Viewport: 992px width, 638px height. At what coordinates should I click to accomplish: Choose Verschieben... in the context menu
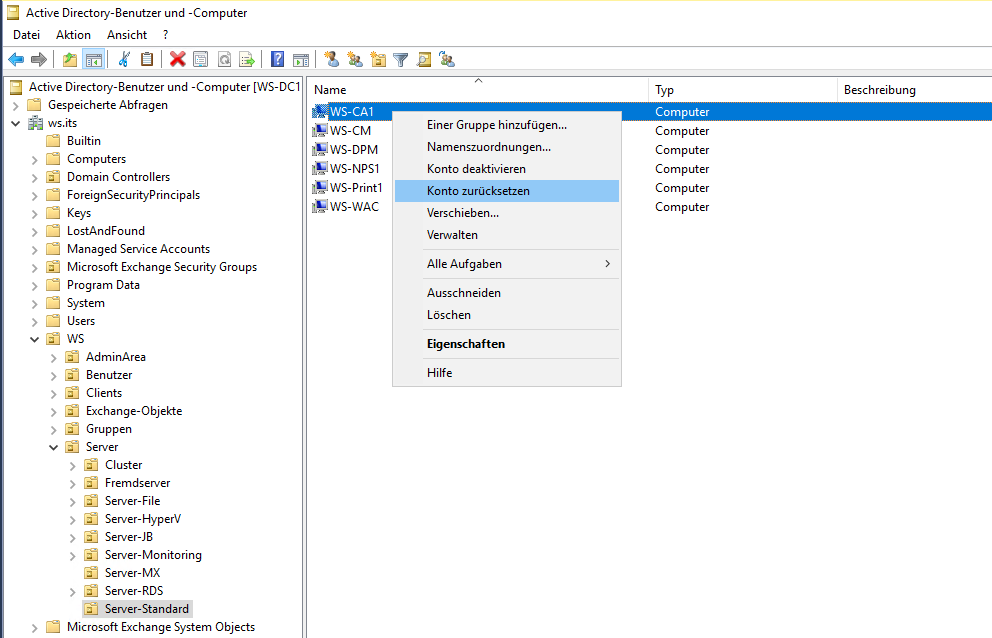point(507,213)
